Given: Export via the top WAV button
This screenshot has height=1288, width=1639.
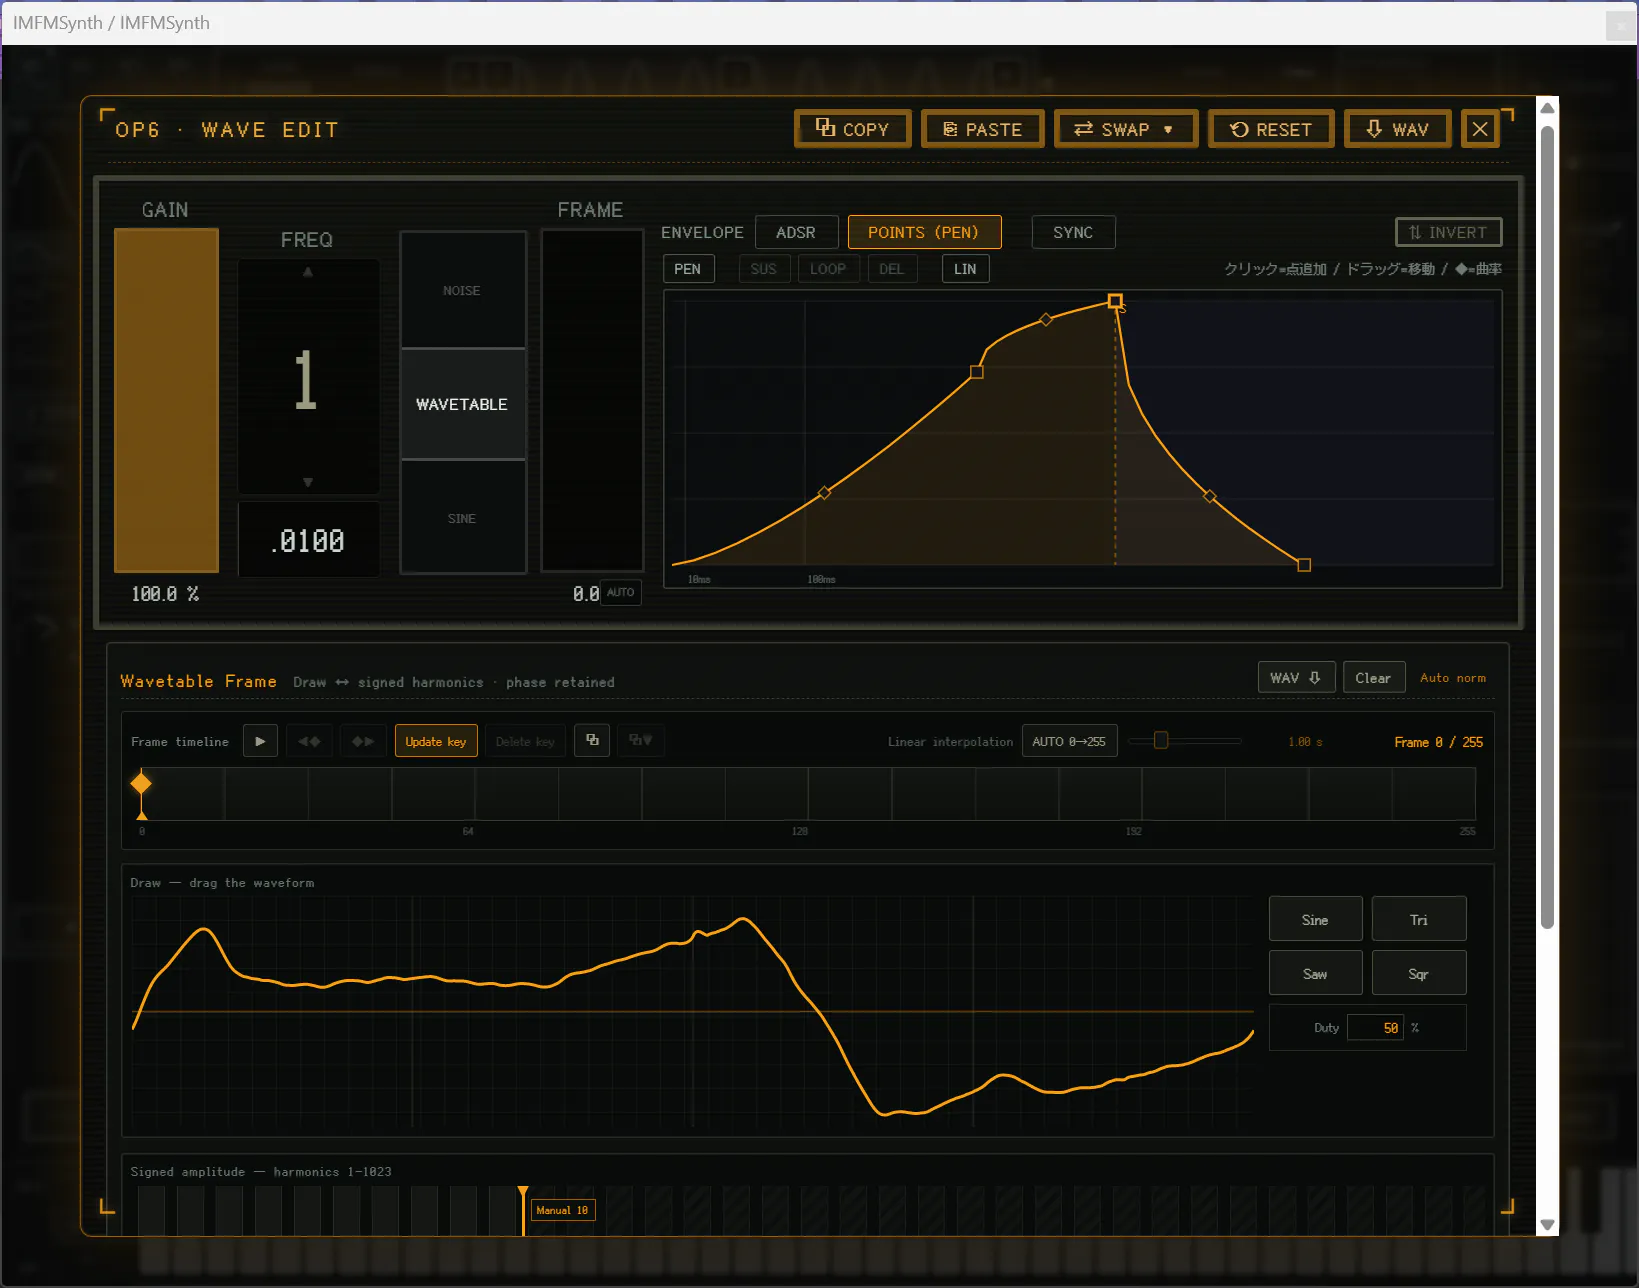Looking at the screenshot, I should [1397, 129].
